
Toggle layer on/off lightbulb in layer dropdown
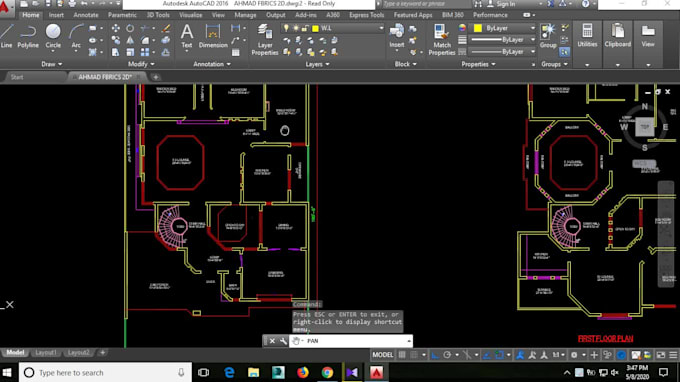click(286, 28)
